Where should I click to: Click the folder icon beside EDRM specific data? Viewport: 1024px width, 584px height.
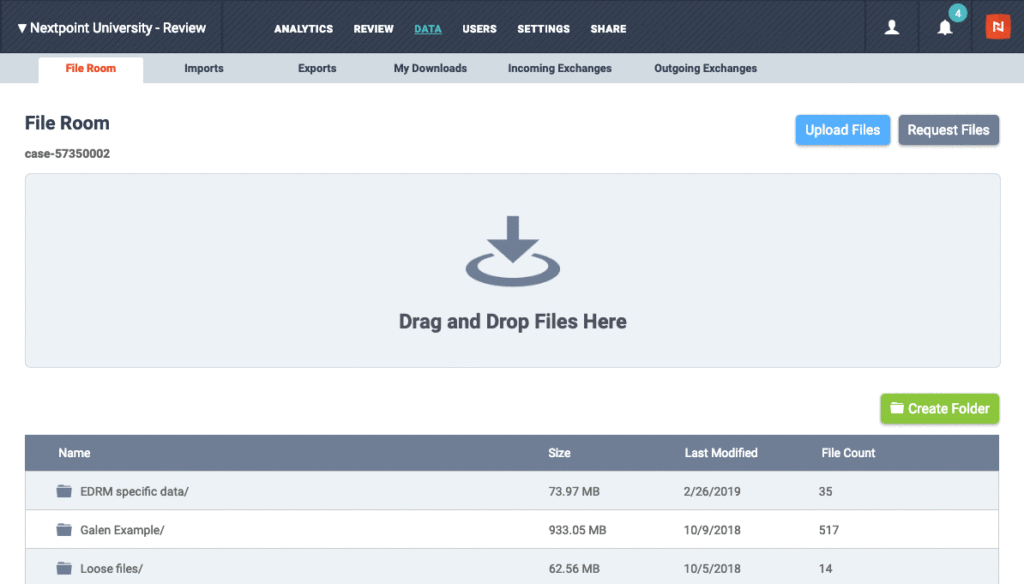coord(63,491)
